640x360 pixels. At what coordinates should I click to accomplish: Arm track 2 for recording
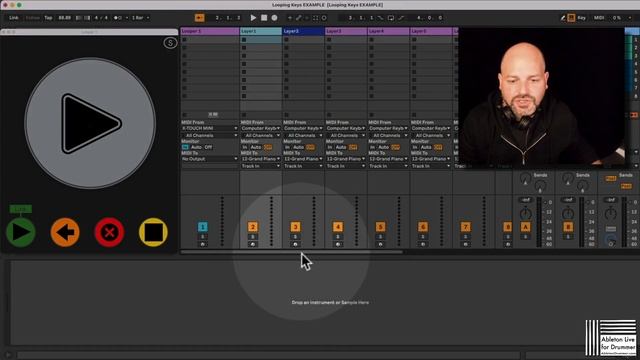coord(253,244)
